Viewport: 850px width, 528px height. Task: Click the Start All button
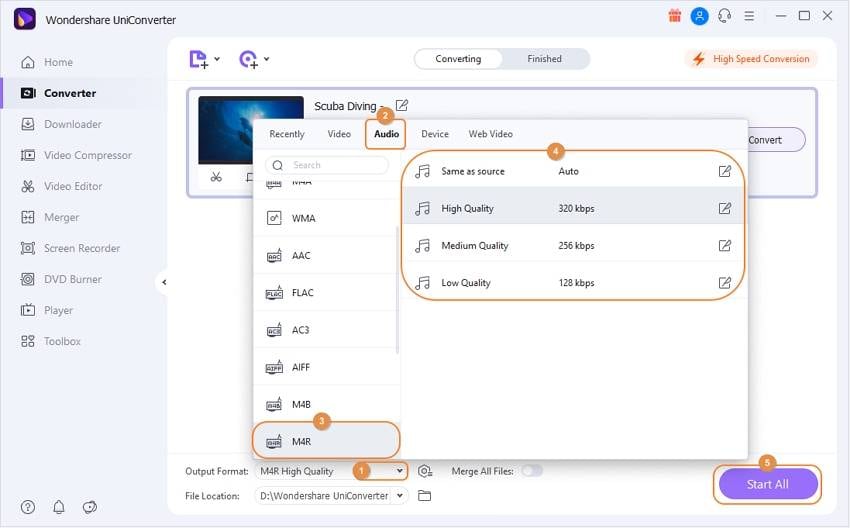tap(768, 484)
